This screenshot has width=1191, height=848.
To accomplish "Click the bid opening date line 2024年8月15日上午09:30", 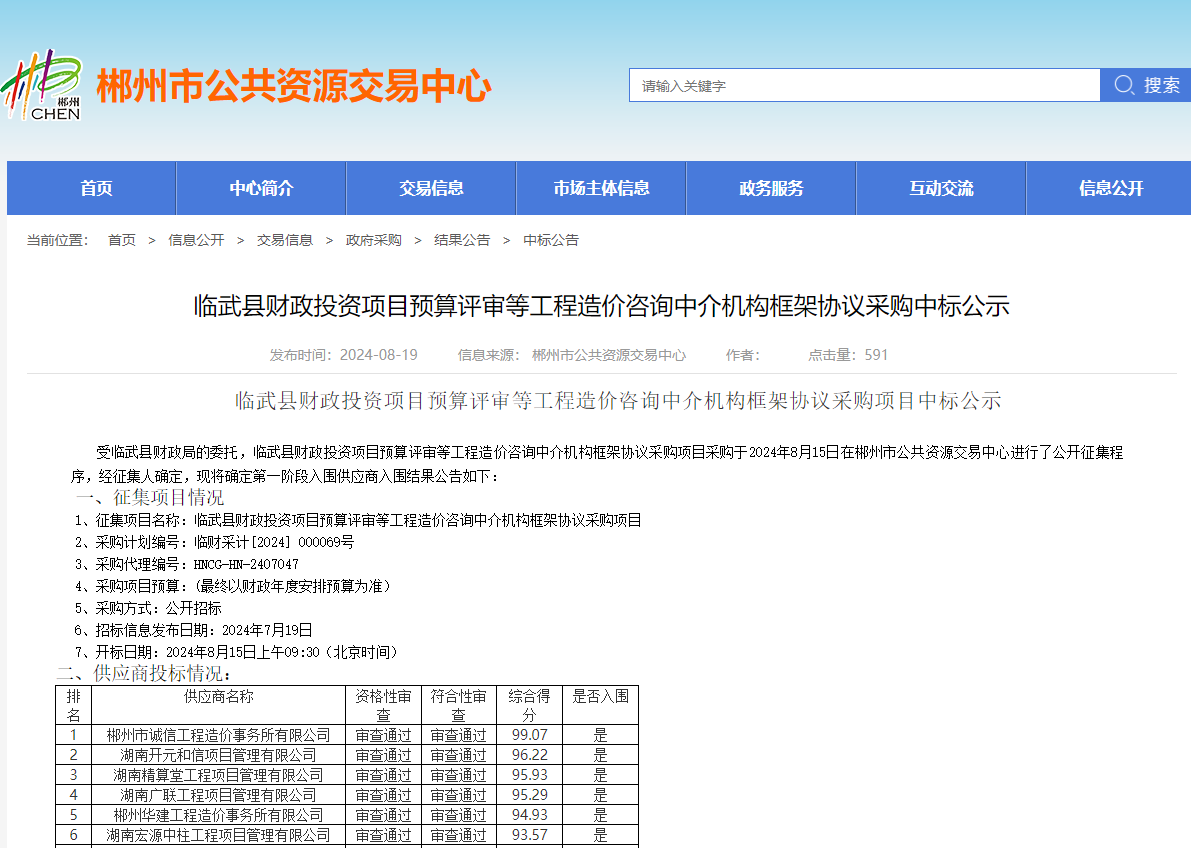I will point(236,653).
